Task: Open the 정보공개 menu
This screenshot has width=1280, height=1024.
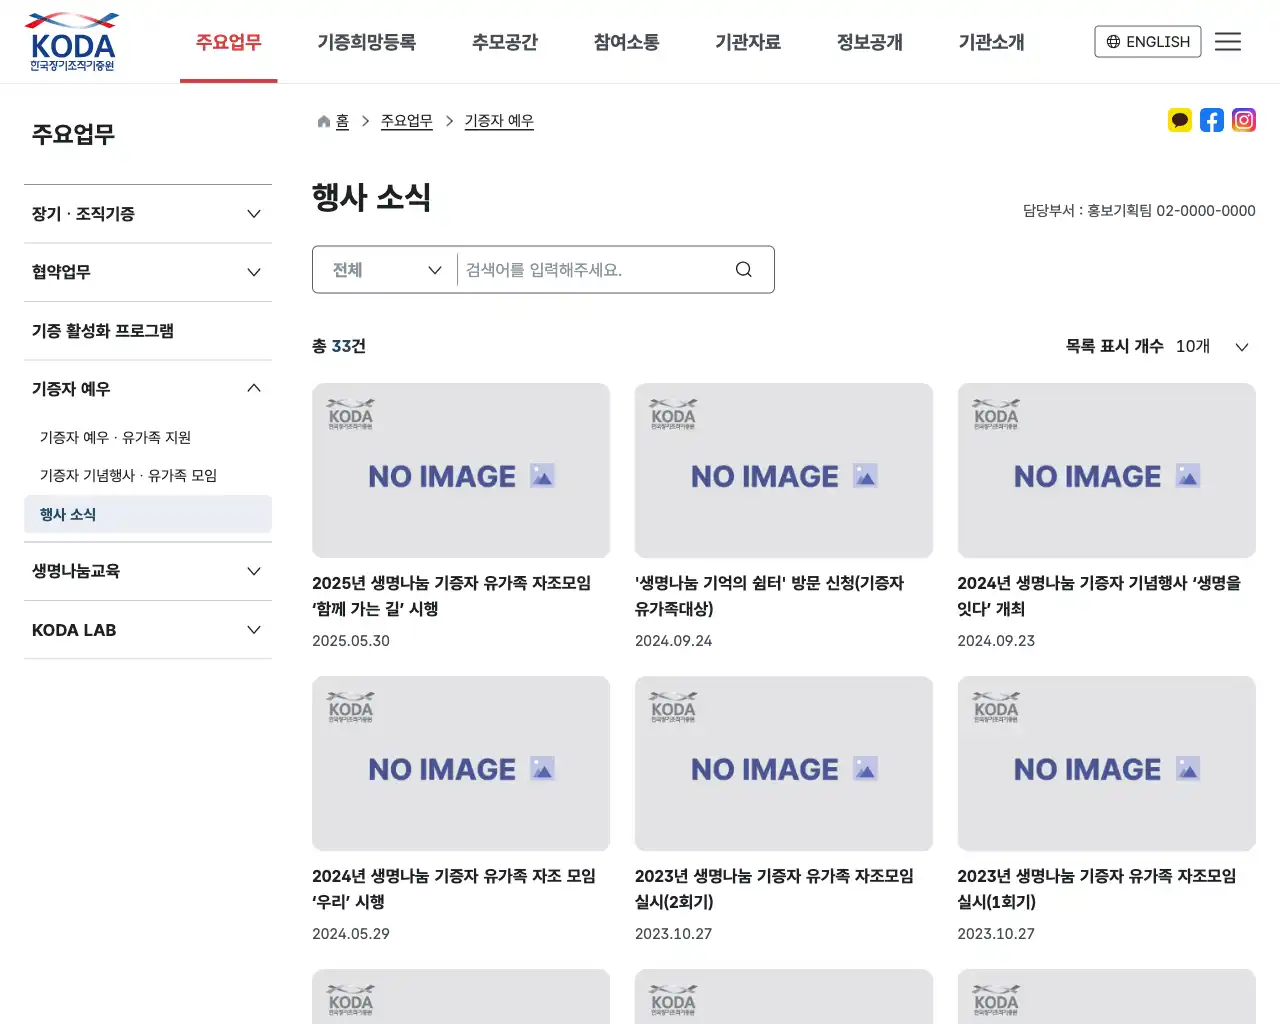Action: (869, 42)
